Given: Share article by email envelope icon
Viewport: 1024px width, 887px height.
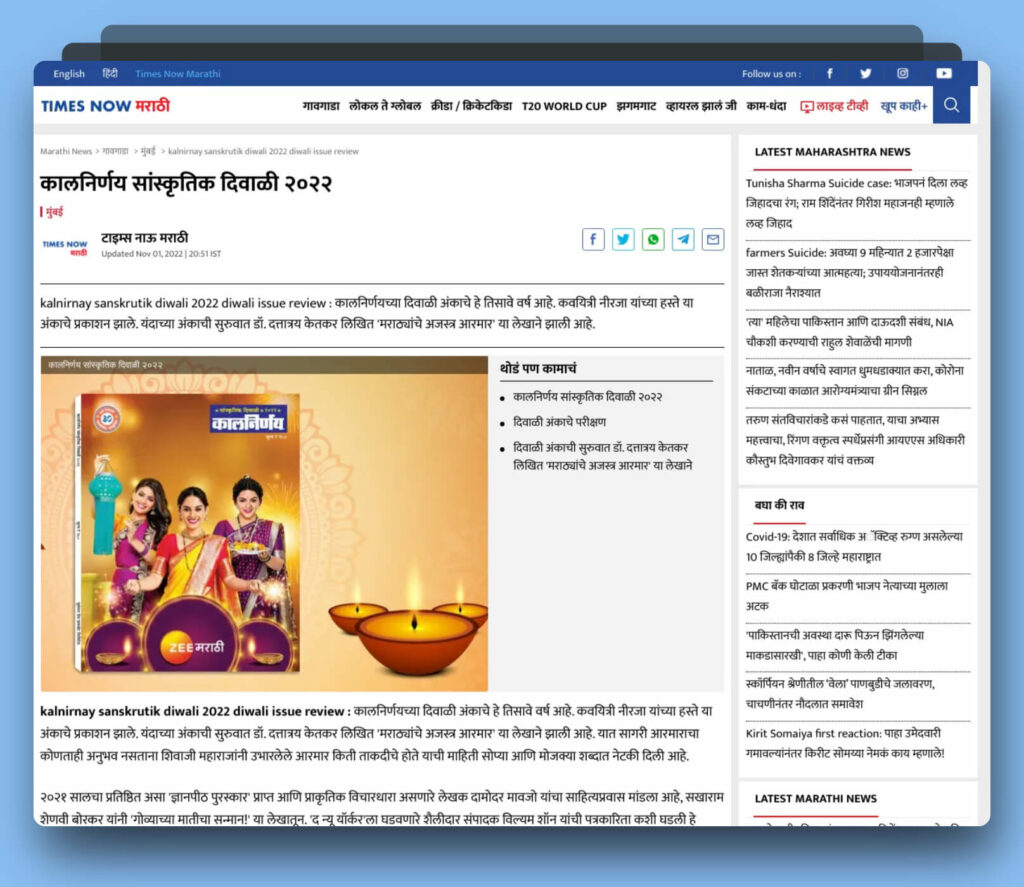Looking at the screenshot, I should point(713,239).
